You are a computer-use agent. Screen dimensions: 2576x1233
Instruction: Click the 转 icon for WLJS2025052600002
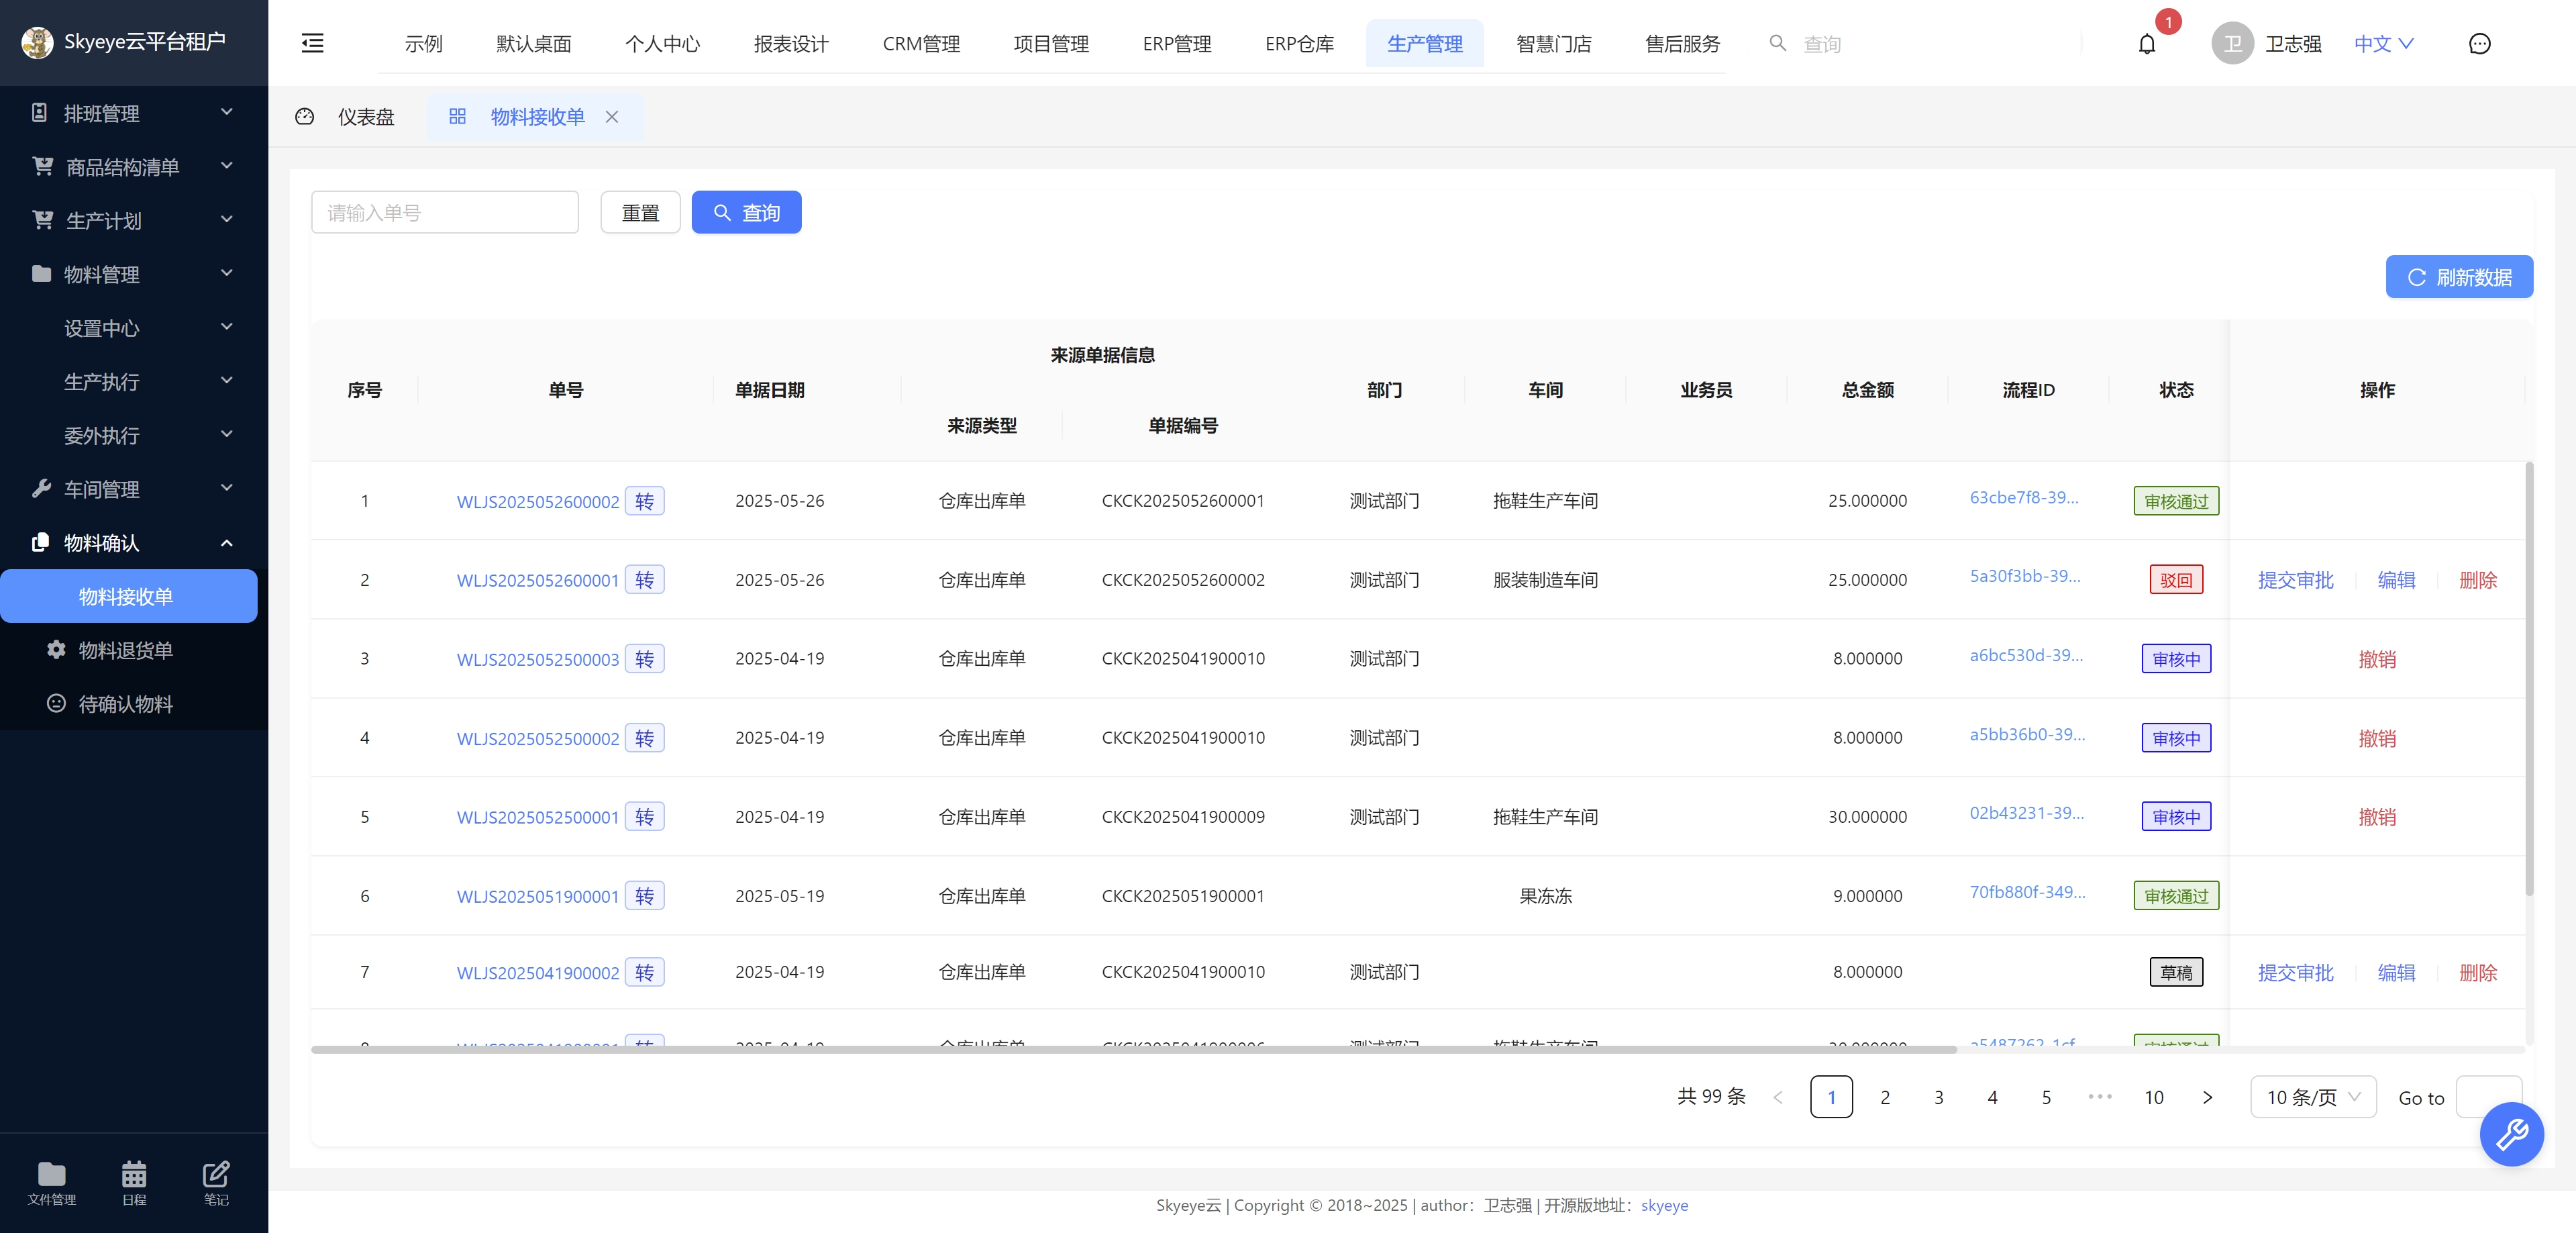[644, 501]
